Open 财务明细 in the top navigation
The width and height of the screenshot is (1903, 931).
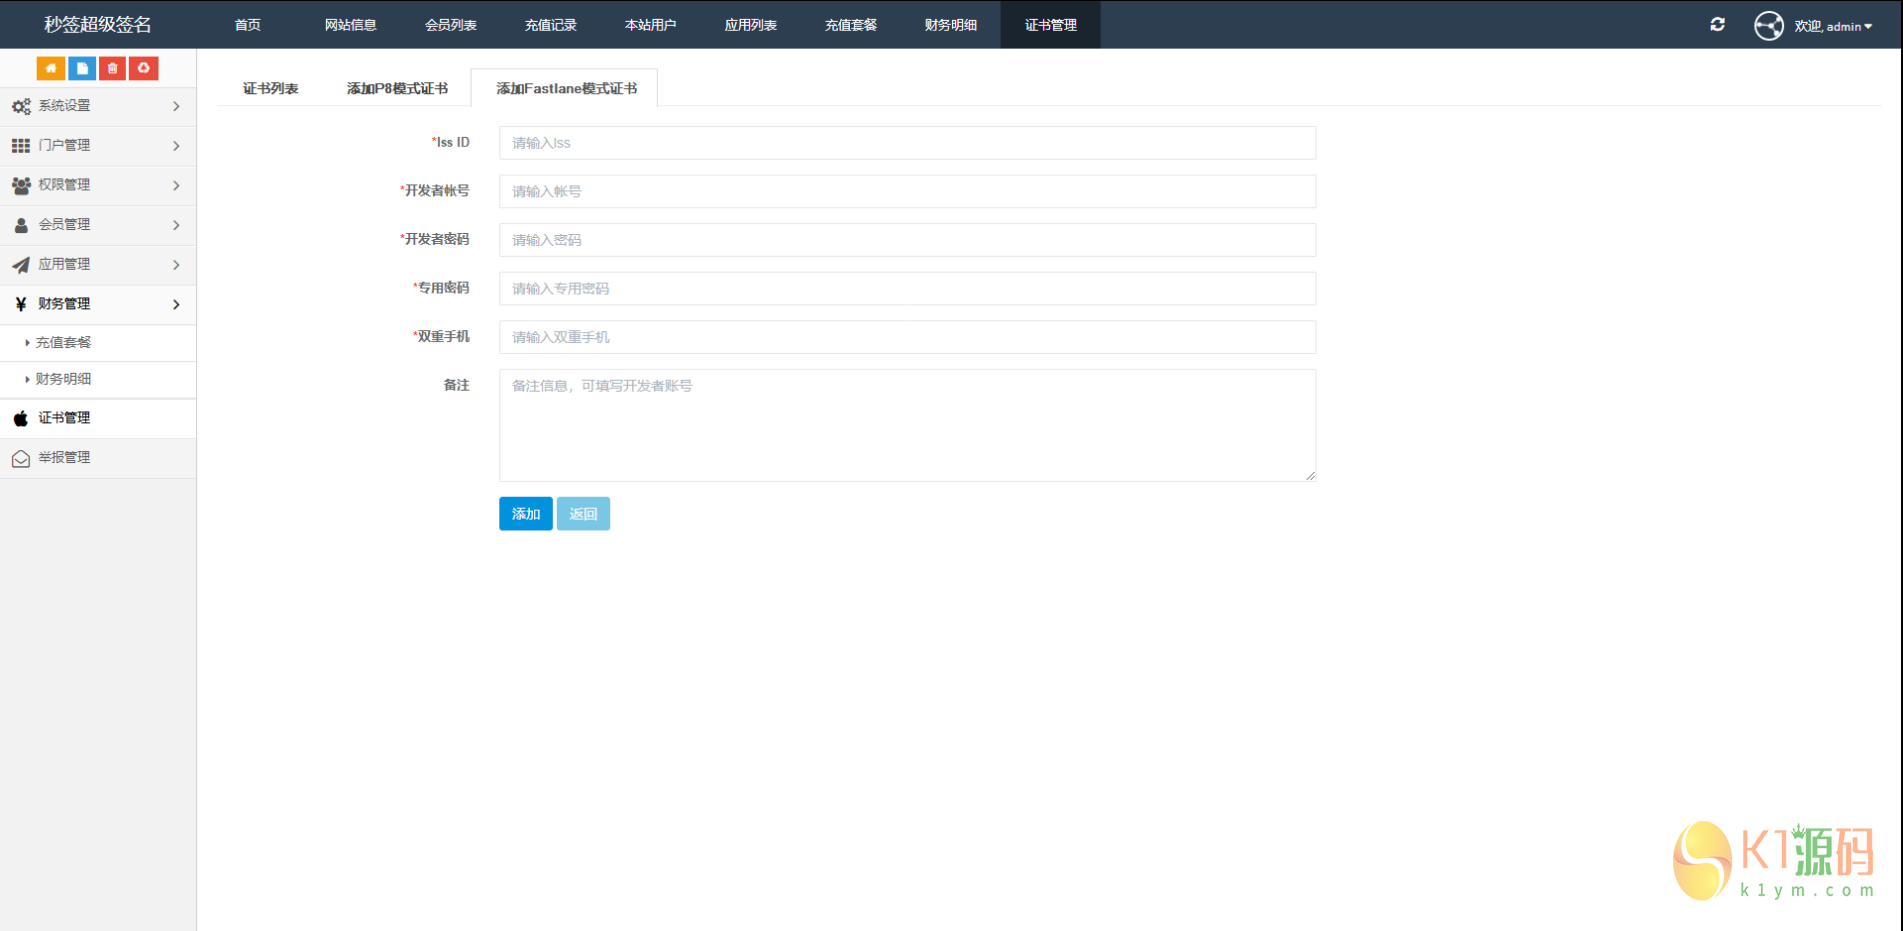tap(950, 25)
